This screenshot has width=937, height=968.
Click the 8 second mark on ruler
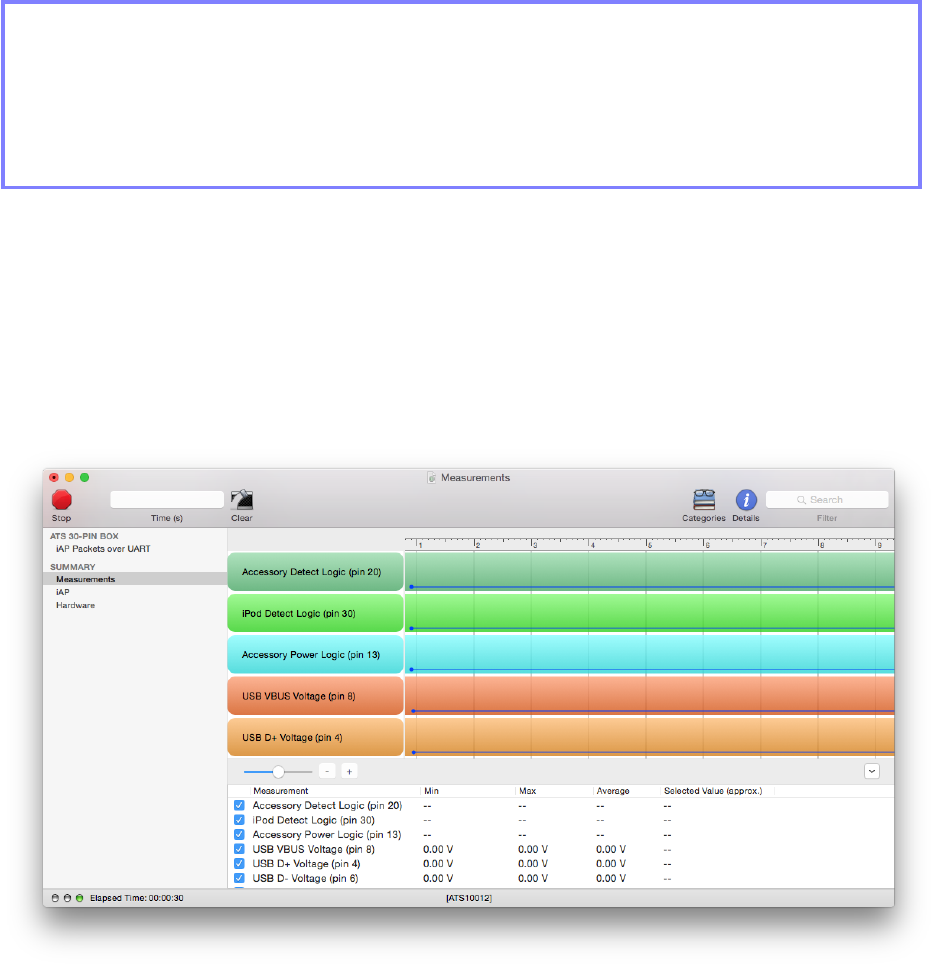[820, 544]
